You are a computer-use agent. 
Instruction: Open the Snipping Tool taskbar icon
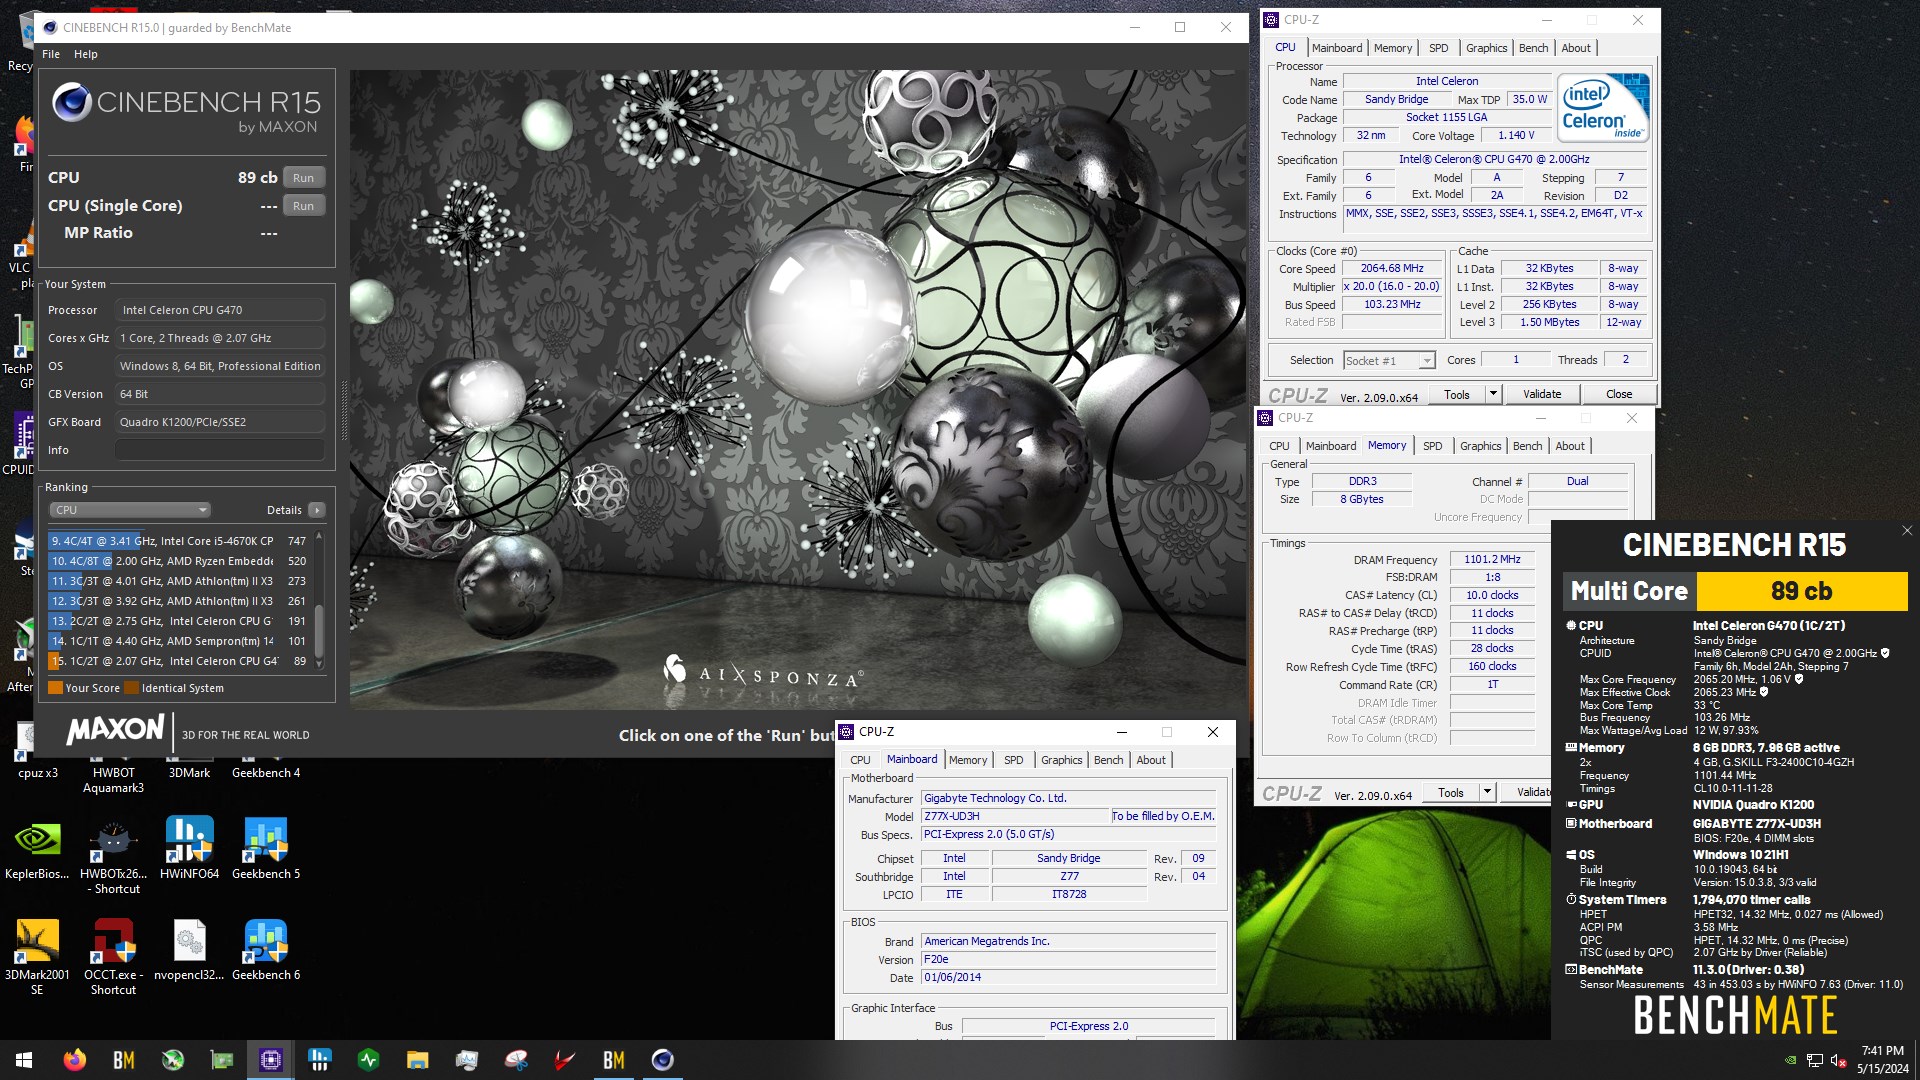tap(516, 1060)
